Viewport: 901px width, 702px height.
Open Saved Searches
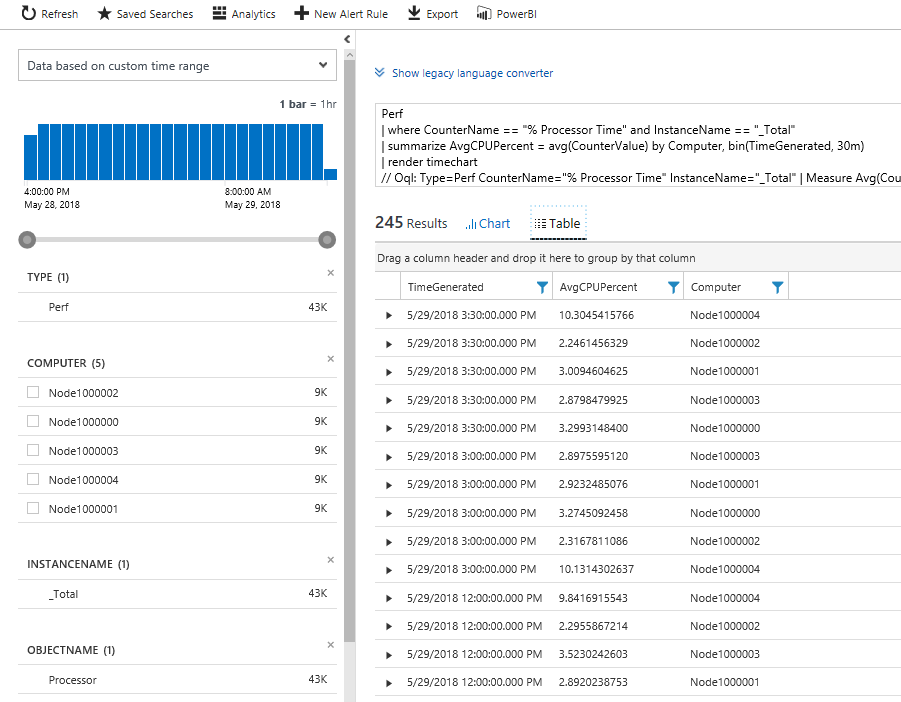pos(103,14)
